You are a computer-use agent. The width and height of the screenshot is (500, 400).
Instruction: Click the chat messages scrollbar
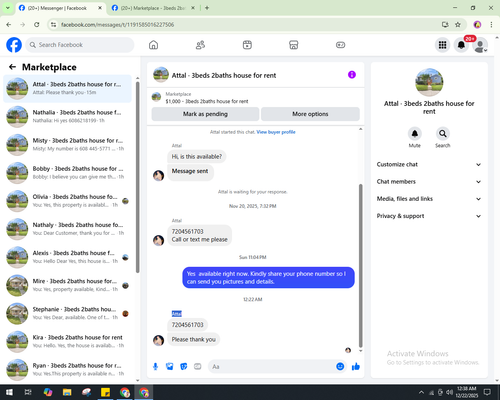[x=360, y=265]
